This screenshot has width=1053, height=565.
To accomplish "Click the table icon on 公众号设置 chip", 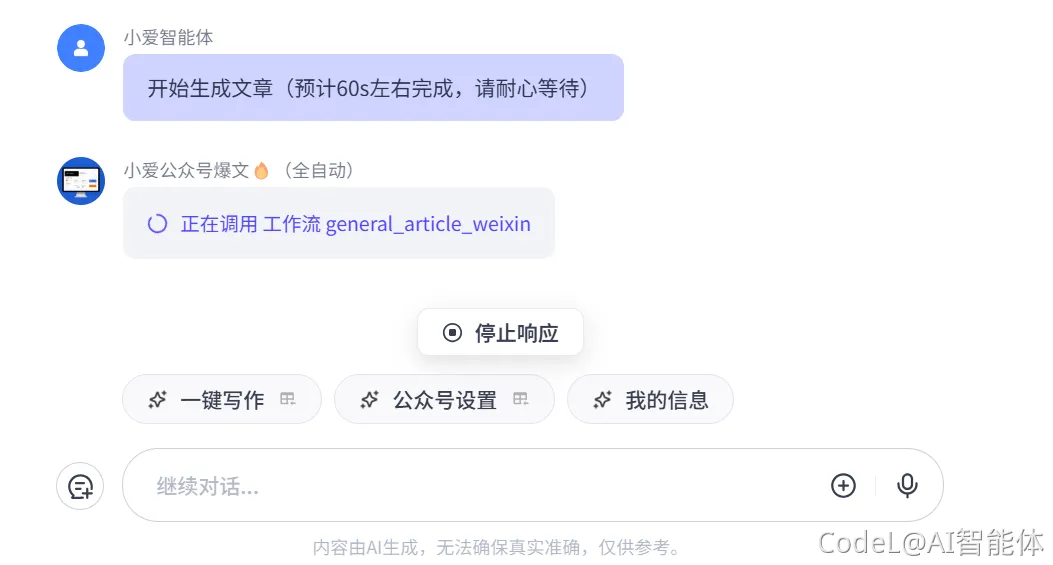I will pyautogui.click(x=520, y=399).
